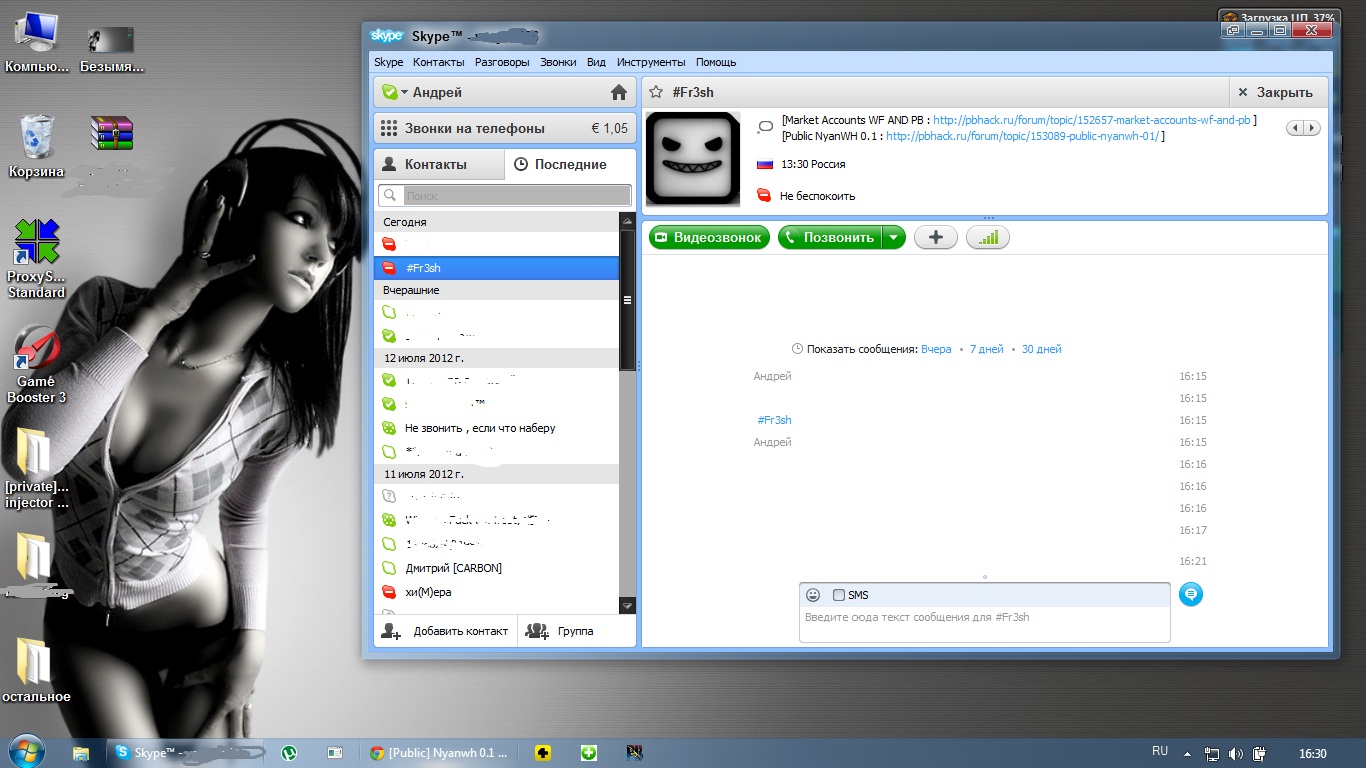Viewport: 1366px width, 768px height.
Task: Click the contact list scrollbar thumb
Action: point(627,300)
